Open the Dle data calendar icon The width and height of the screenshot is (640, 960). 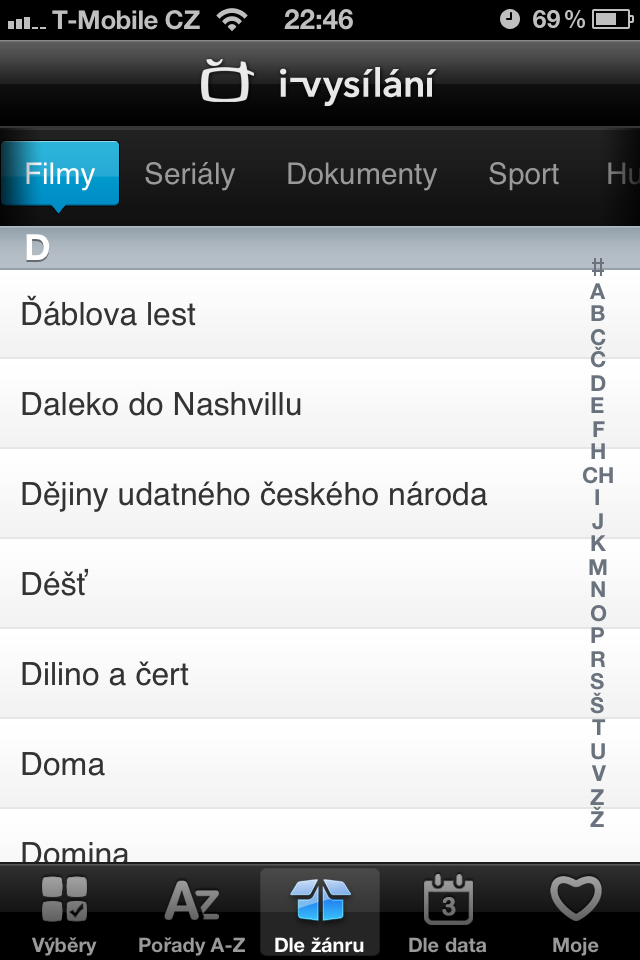[x=447, y=898]
